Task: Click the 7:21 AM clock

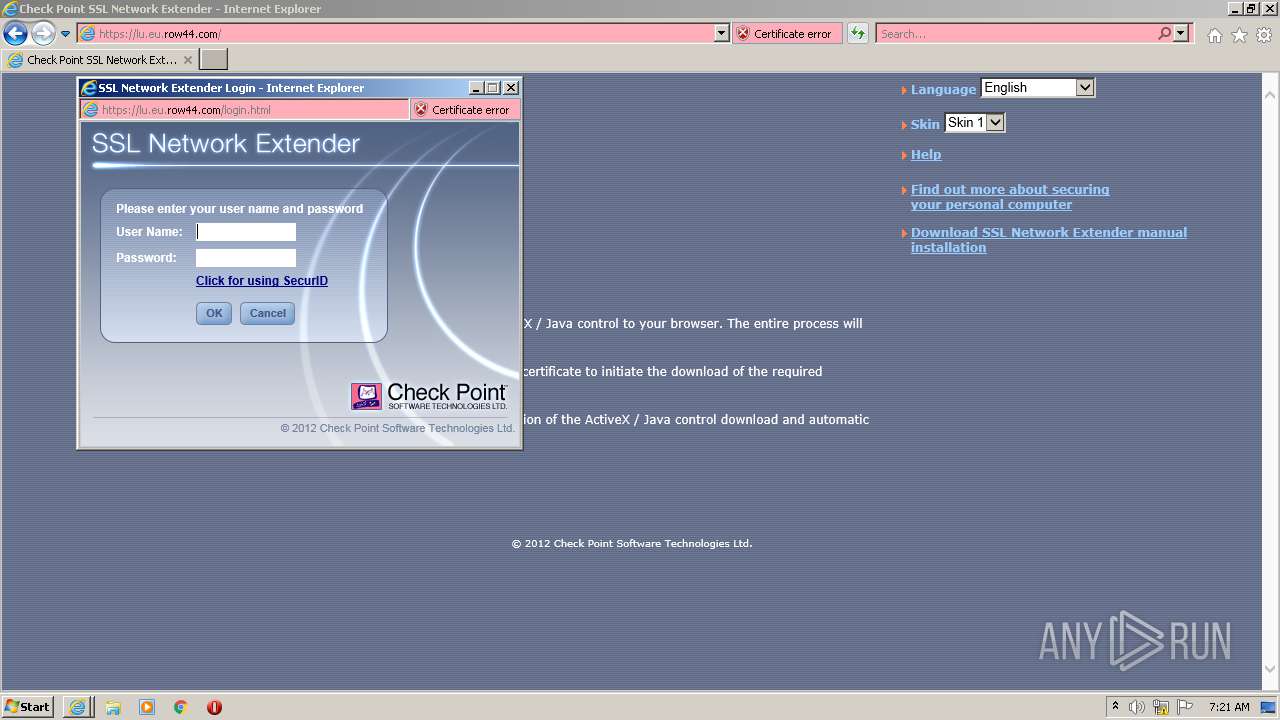Action: [x=1229, y=707]
